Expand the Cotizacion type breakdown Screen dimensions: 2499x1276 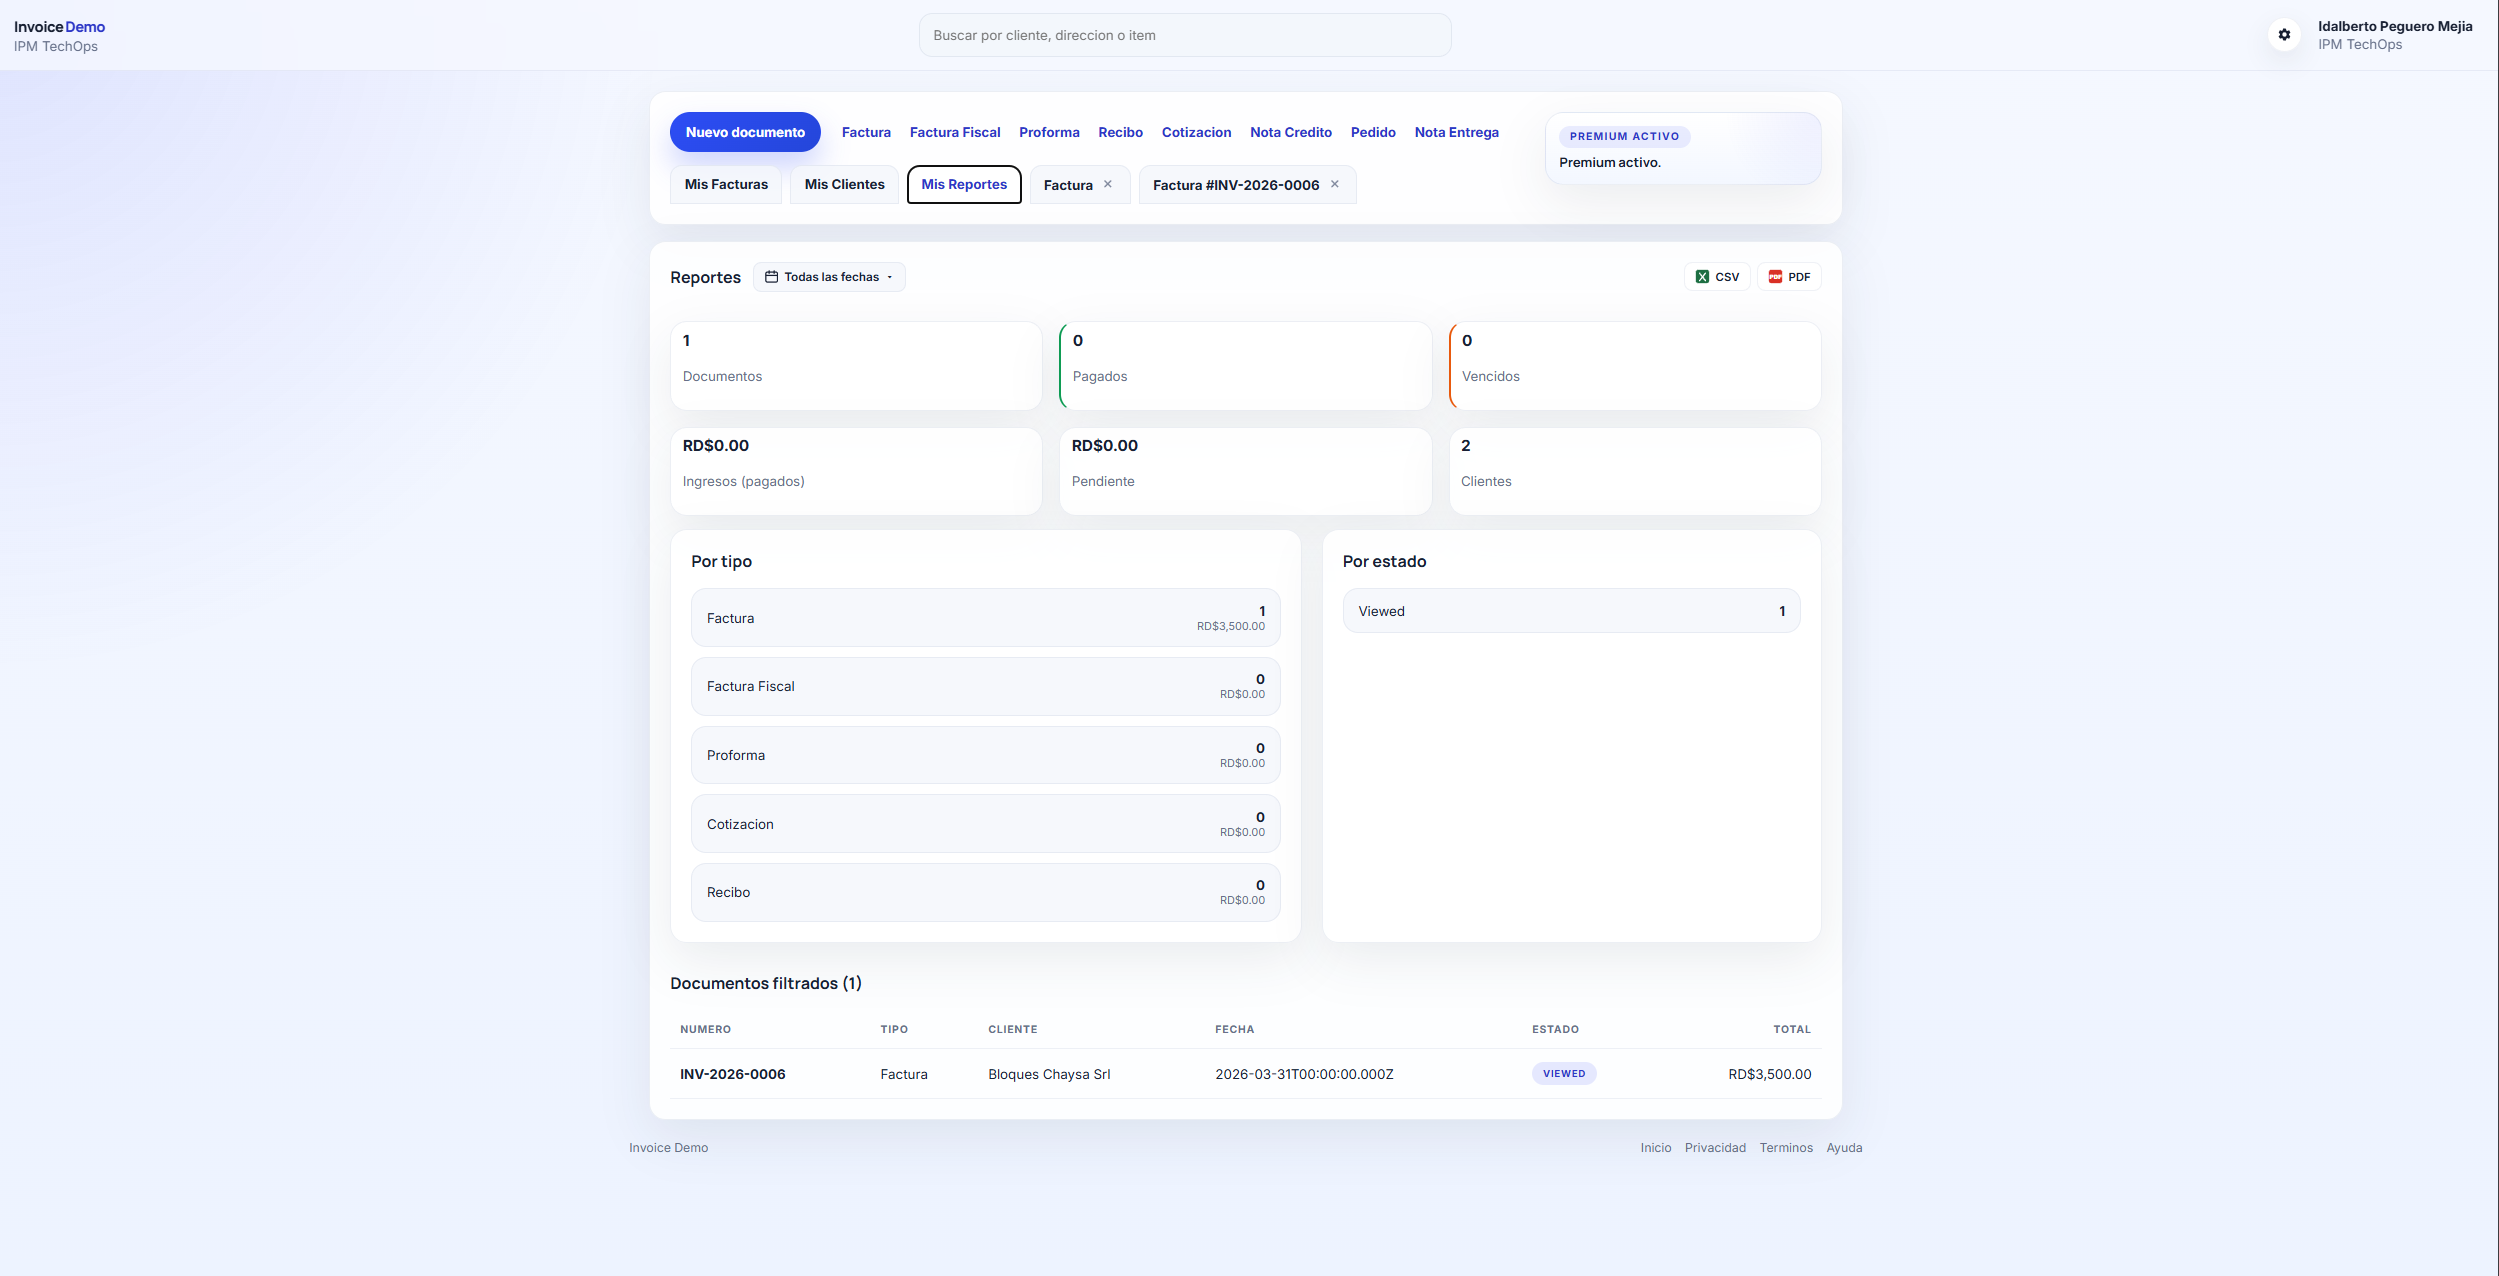point(984,823)
